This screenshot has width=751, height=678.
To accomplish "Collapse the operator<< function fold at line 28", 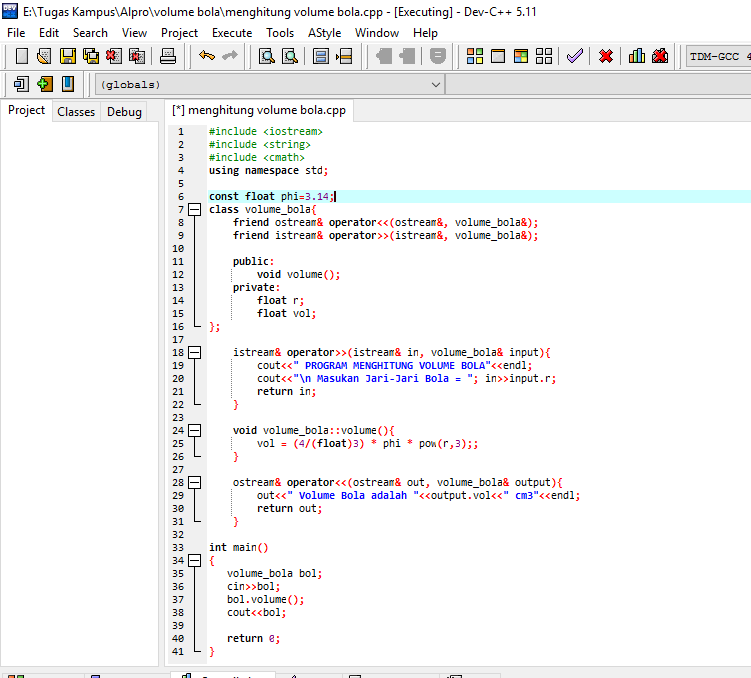I will tap(194, 482).
